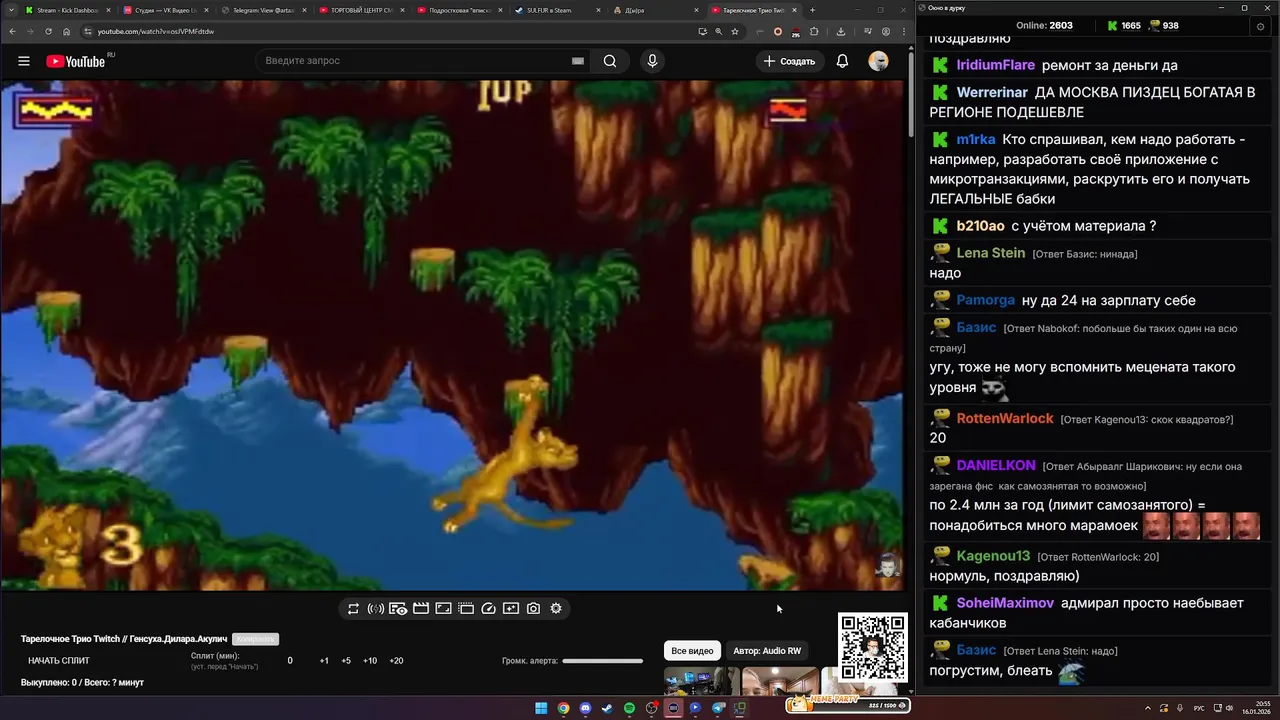
Task: Select the Все видео filter chip
Action: point(692,651)
